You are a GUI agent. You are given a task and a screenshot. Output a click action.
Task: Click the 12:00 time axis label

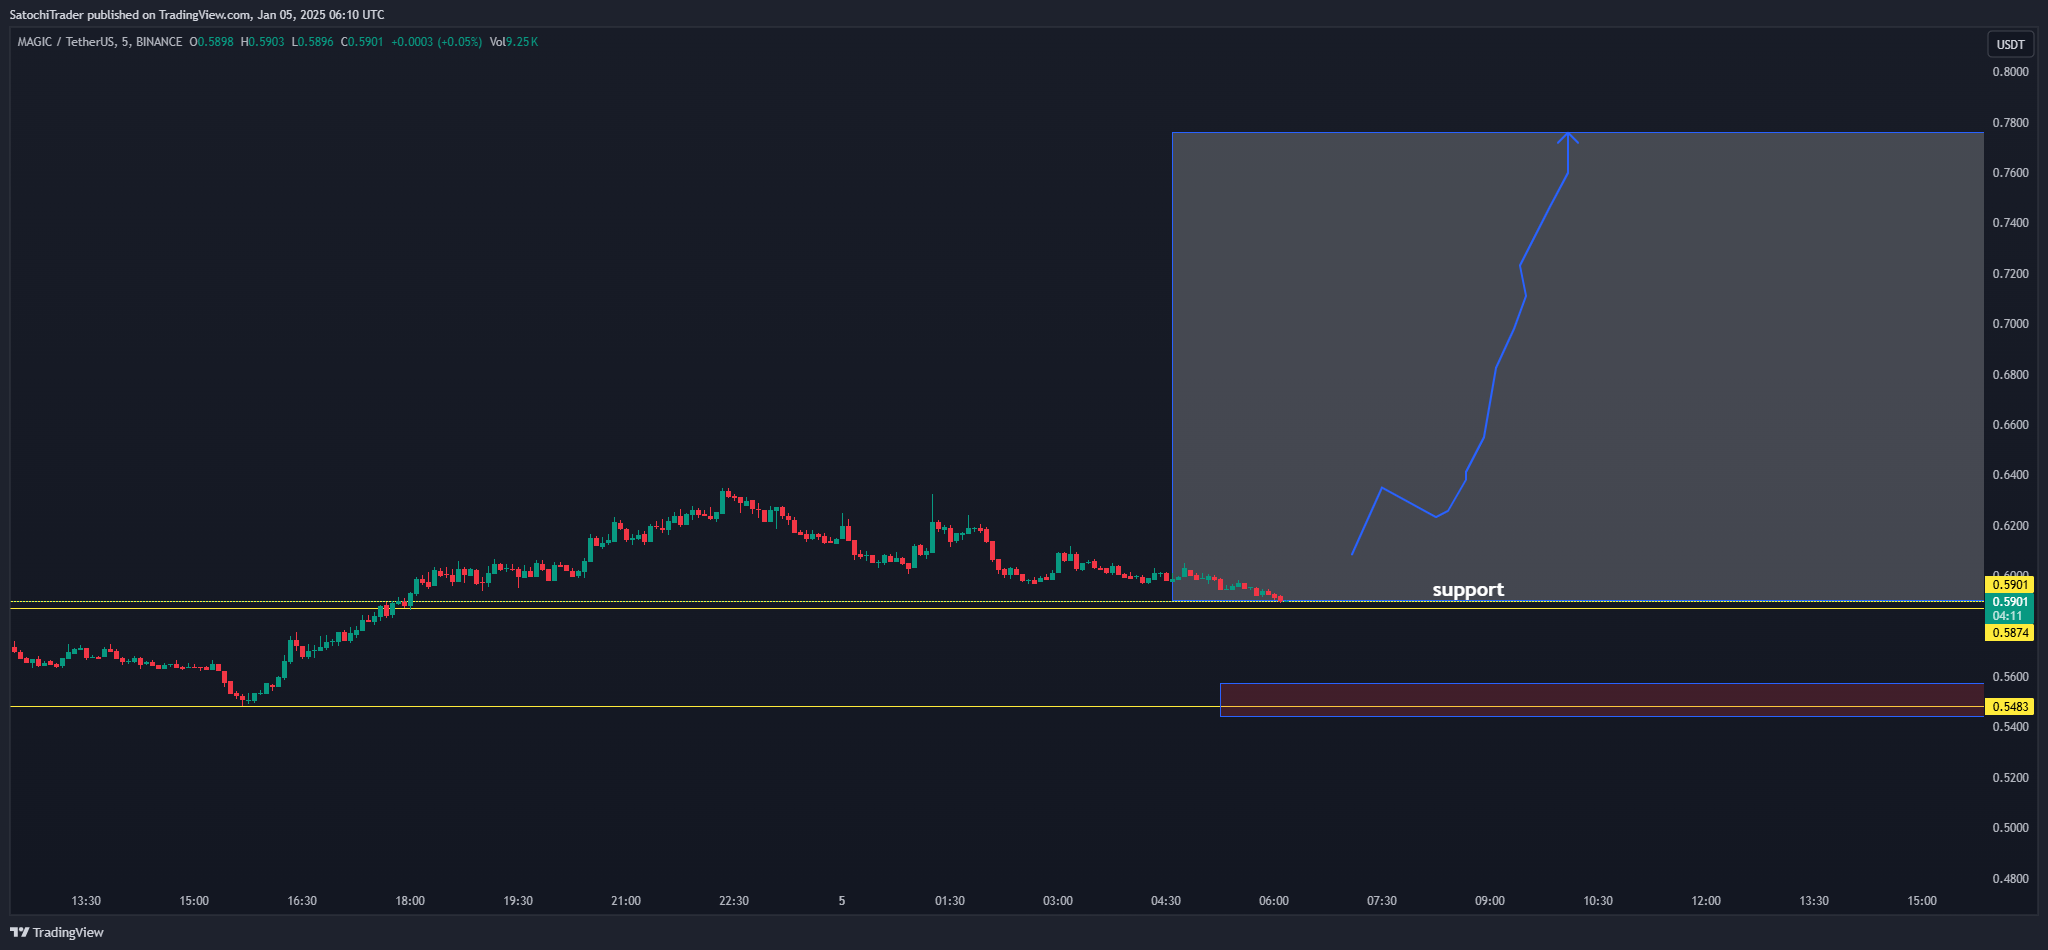click(x=1706, y=901)
